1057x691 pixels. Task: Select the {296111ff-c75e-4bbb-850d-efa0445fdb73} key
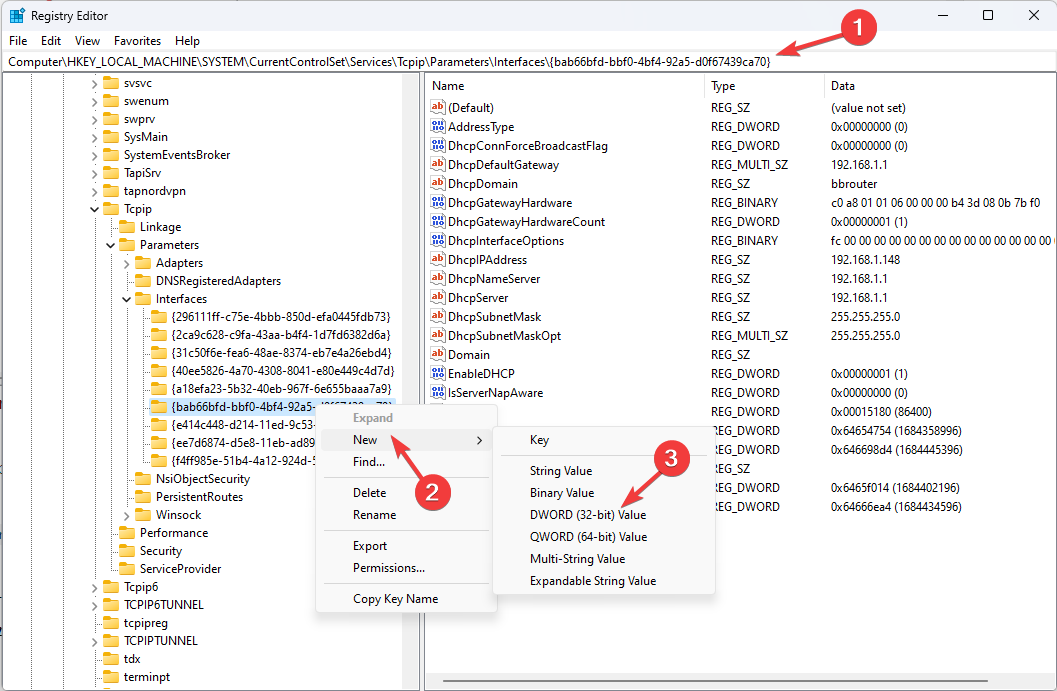click(x=280, y=317)
